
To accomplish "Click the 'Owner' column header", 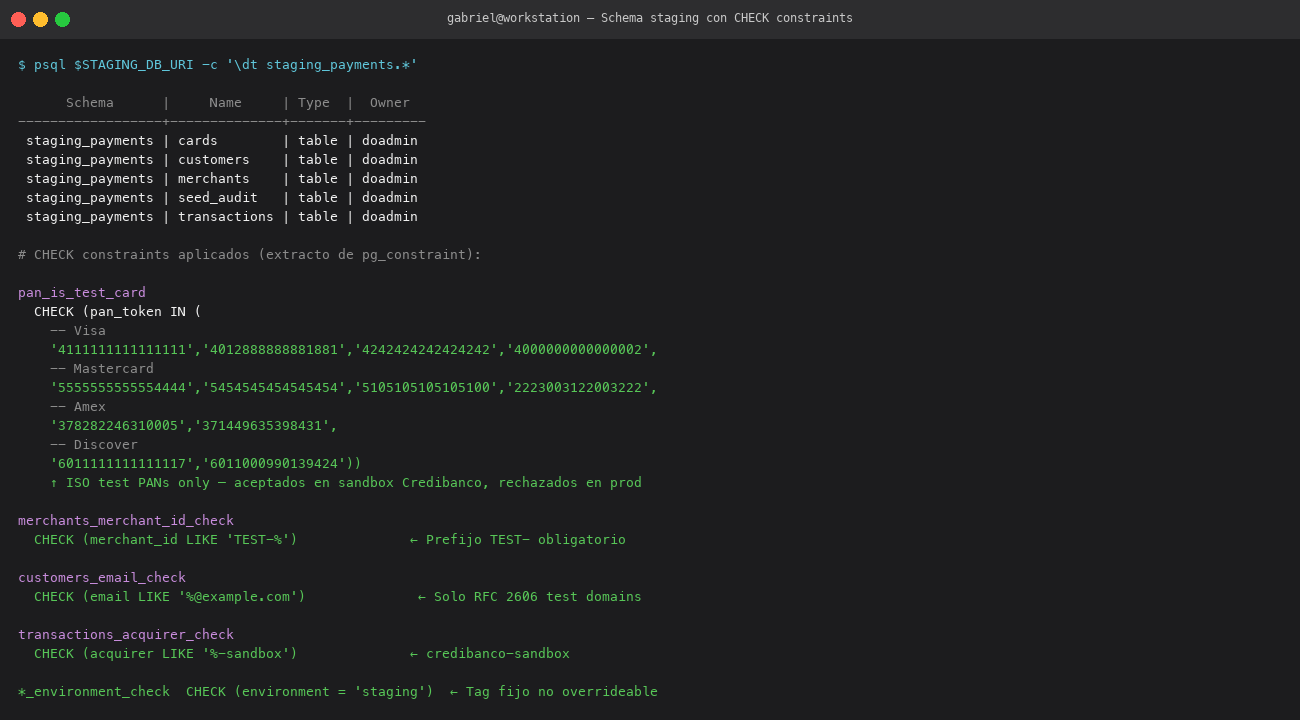I will tap(390, 103).
